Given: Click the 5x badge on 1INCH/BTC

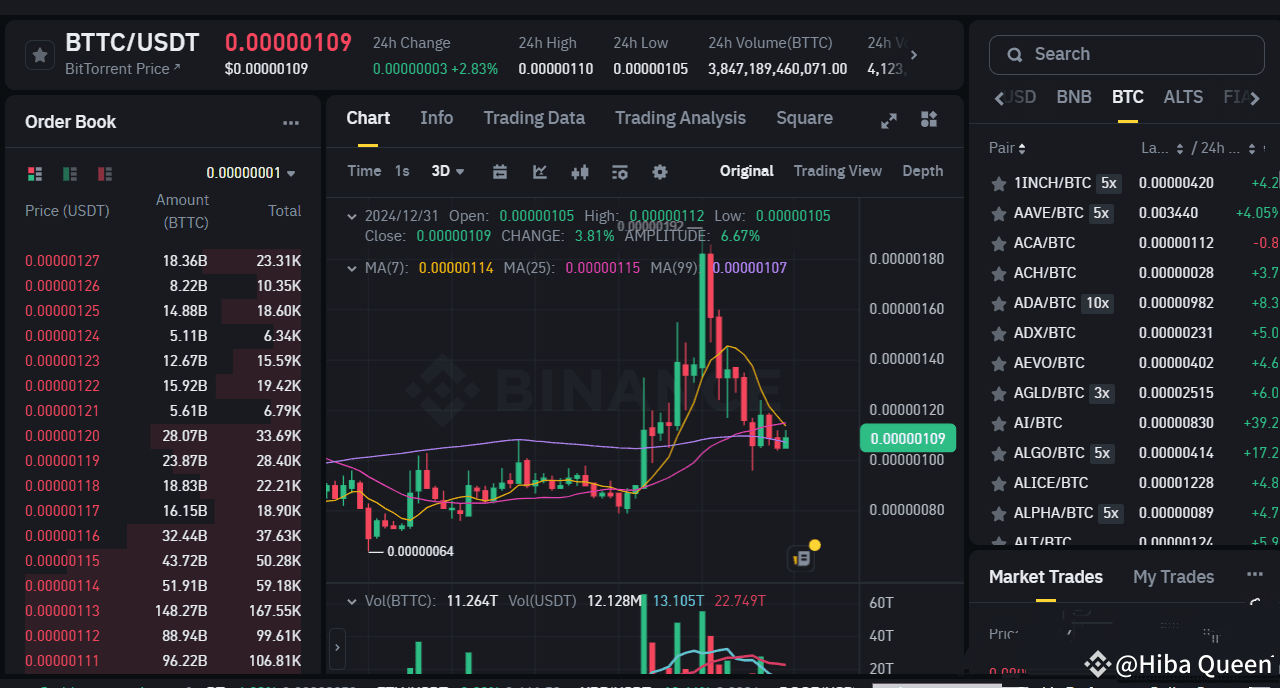Looking at the screenshot, I should [x=1108, y=184].
